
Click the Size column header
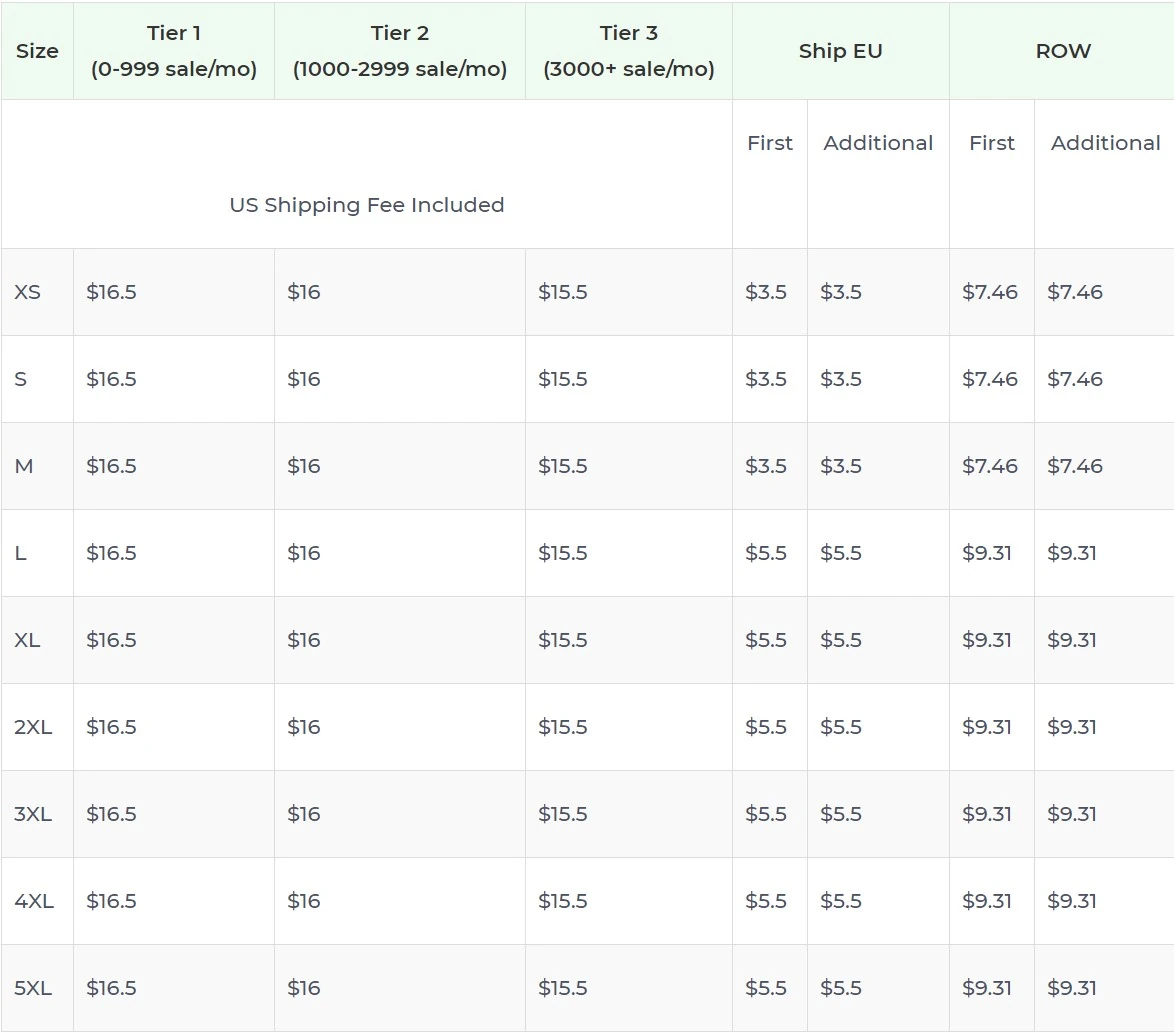click(37, 51)
